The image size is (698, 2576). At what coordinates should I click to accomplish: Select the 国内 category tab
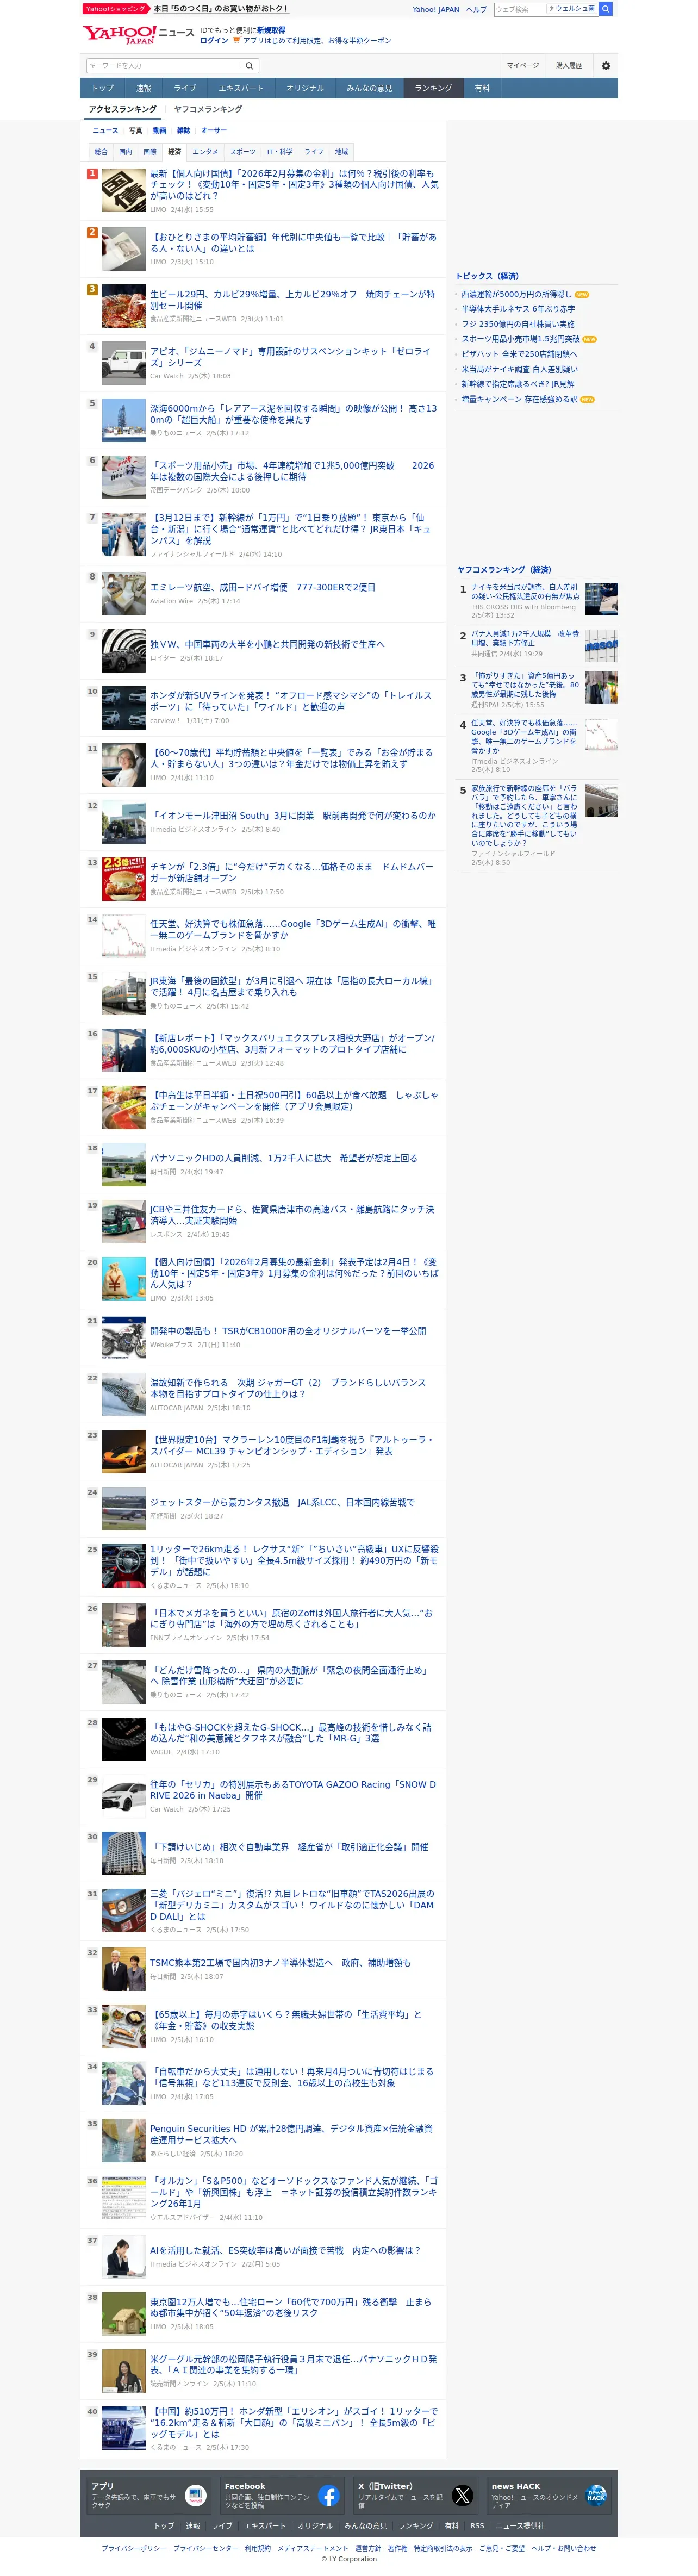pos(125,152)
